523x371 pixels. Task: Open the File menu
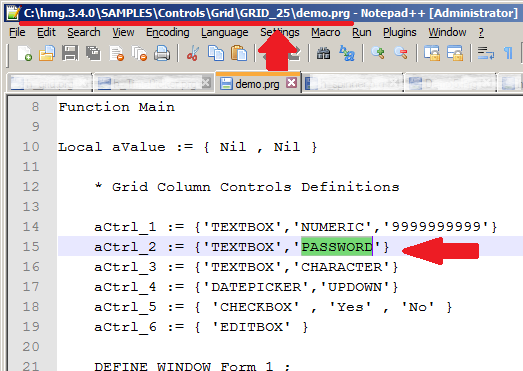click(x=17, y=32)
